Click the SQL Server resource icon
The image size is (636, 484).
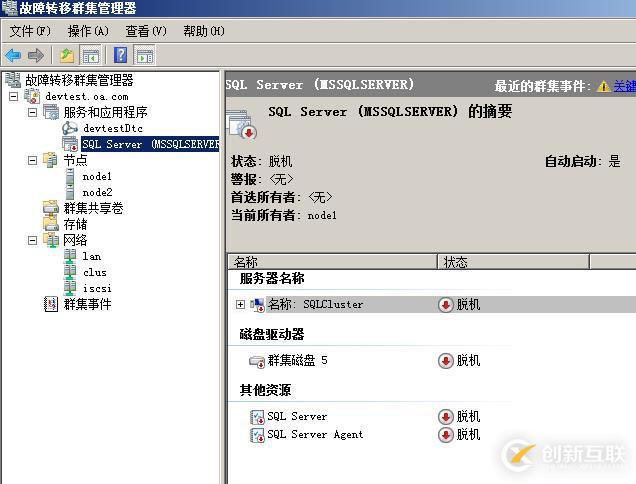click(257, 417)
